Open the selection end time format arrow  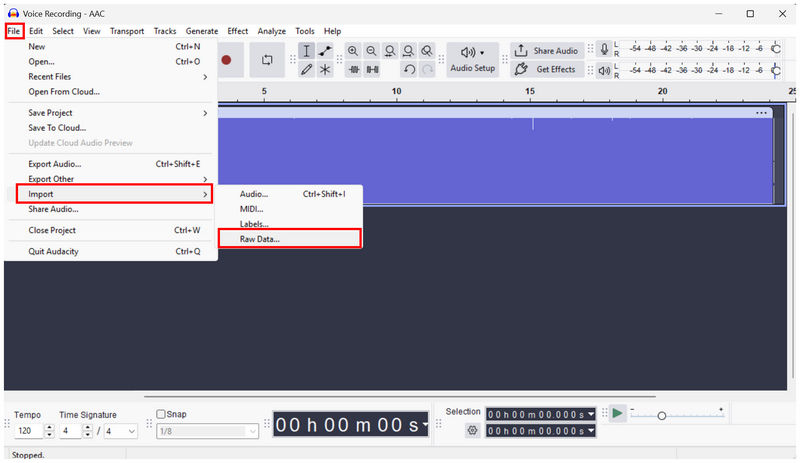[591, 431]
